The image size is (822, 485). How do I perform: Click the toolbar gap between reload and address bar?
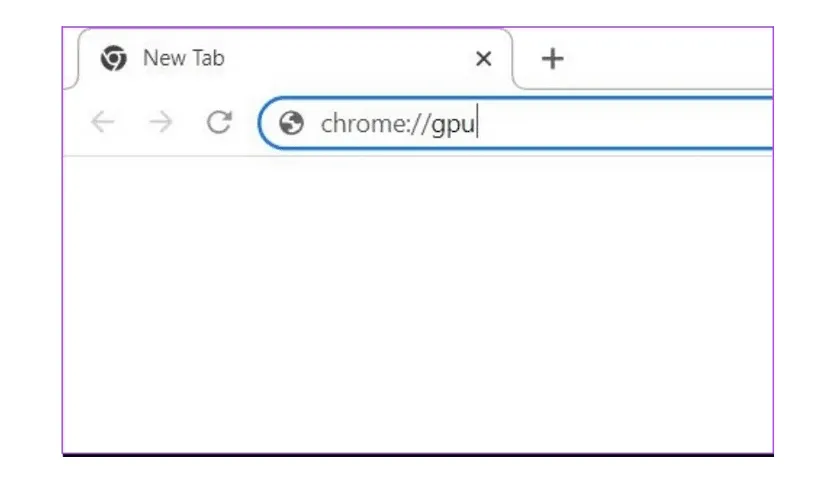click(247, 123)
